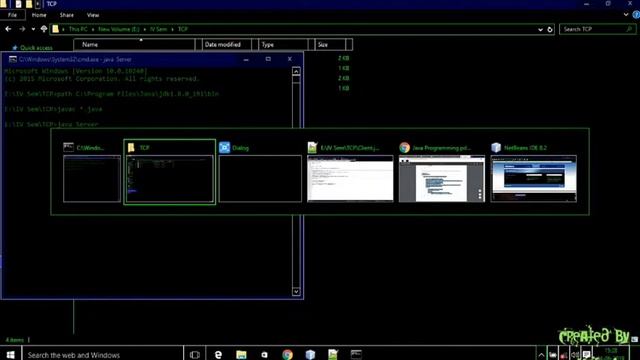640x360 pixels.
Task: Open the NetBeans cube taskbar icon
Action: pyautogui.click(x=310, y=354)
